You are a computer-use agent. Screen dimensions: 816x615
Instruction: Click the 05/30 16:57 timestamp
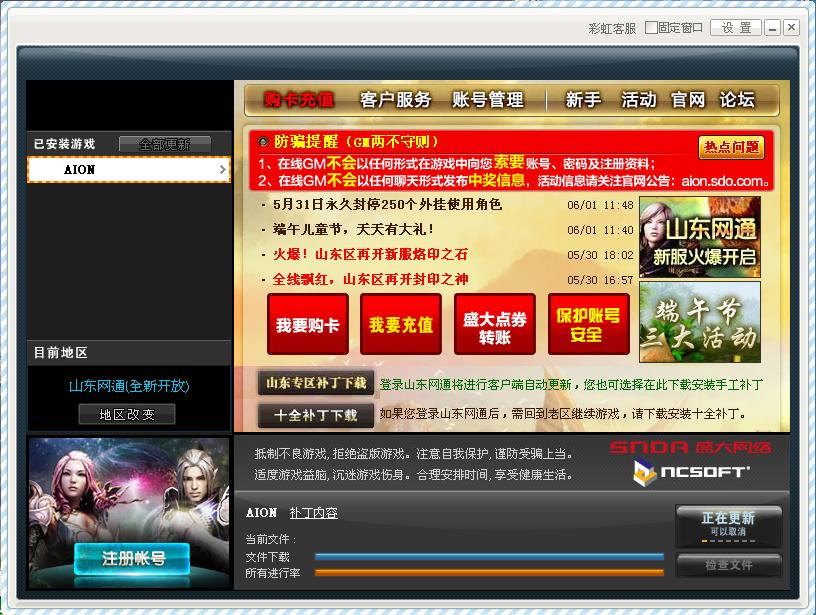pyautogui.click(x=600, y=280)
